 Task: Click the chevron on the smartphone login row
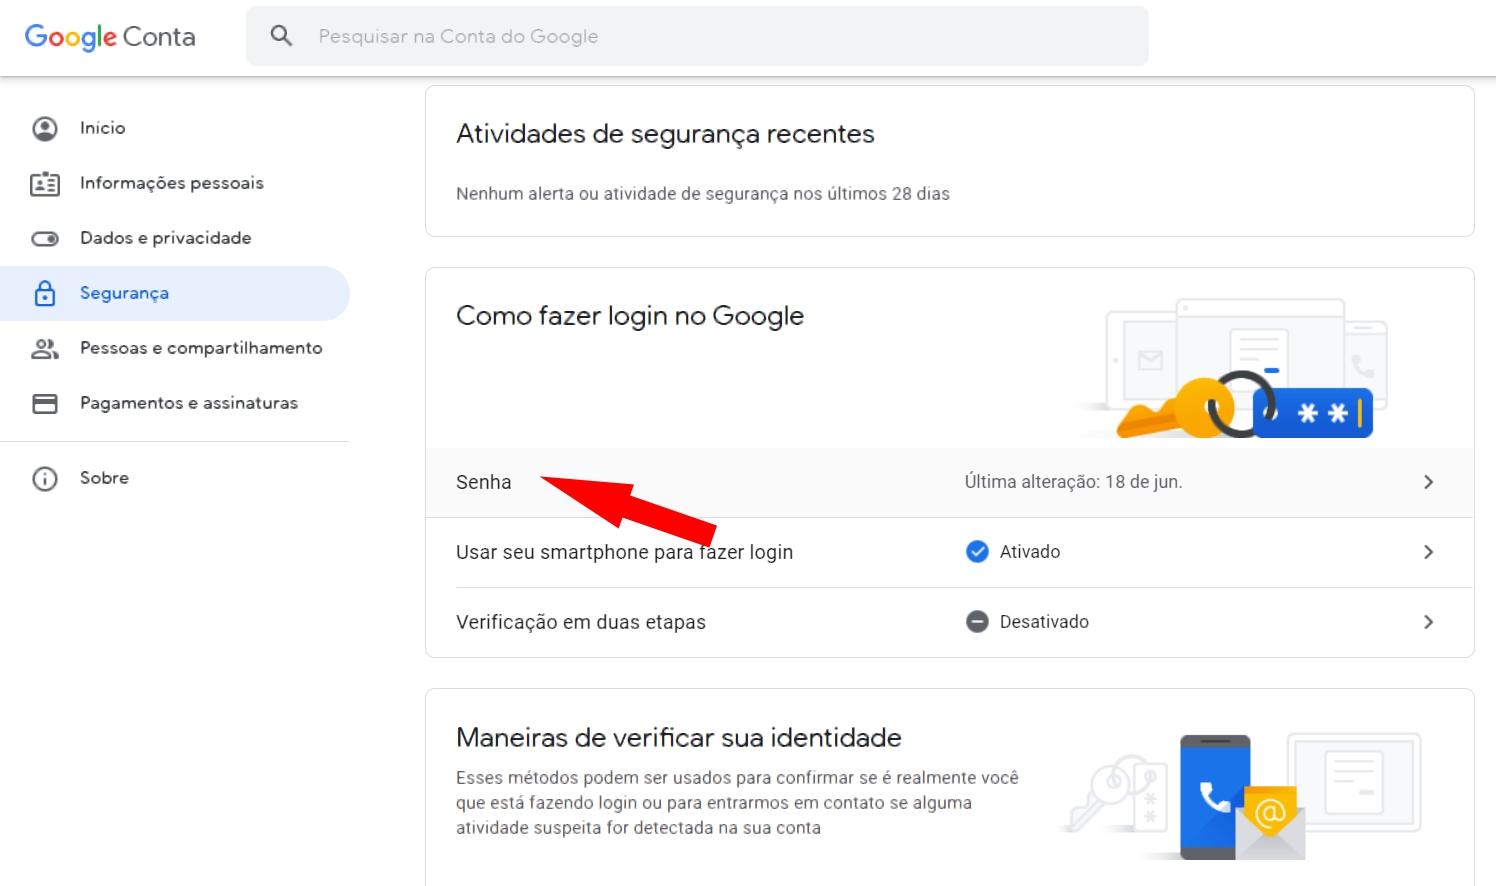click(1428, 552)
